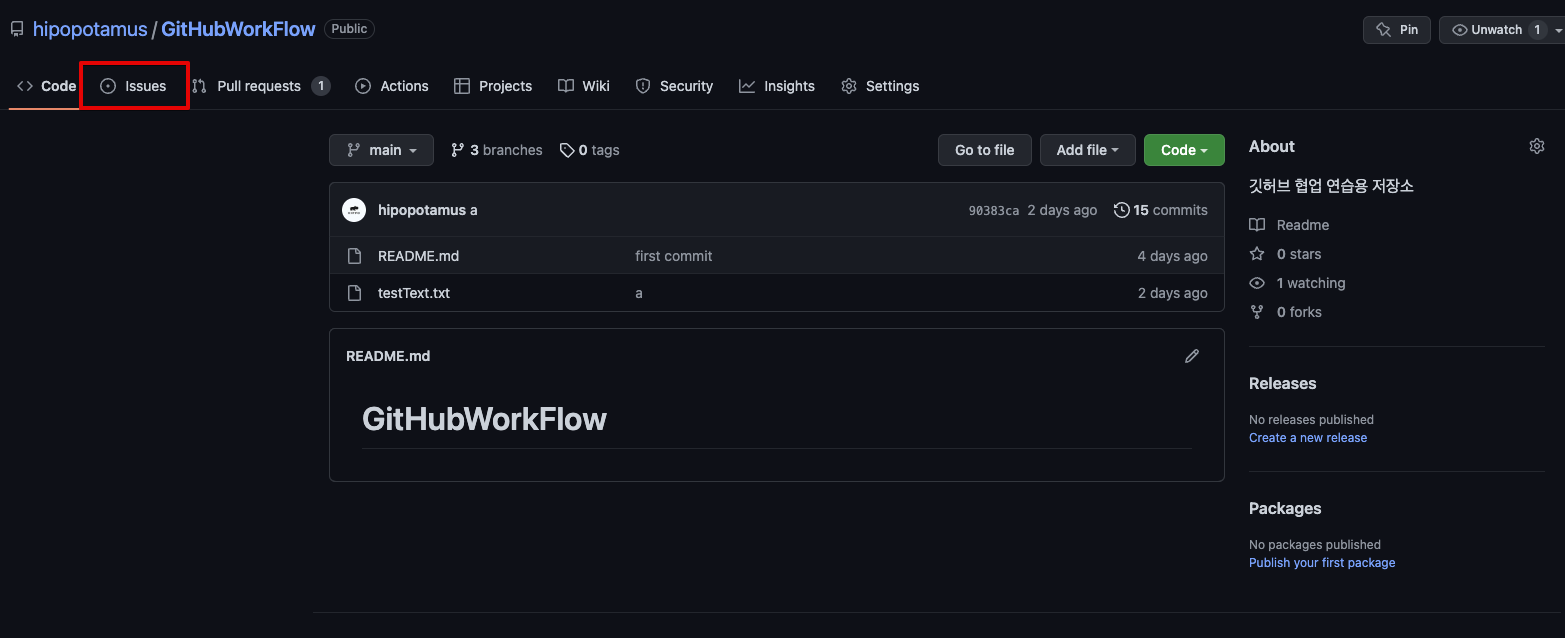
Task: Open the Security tab
Action: (675, 86)
